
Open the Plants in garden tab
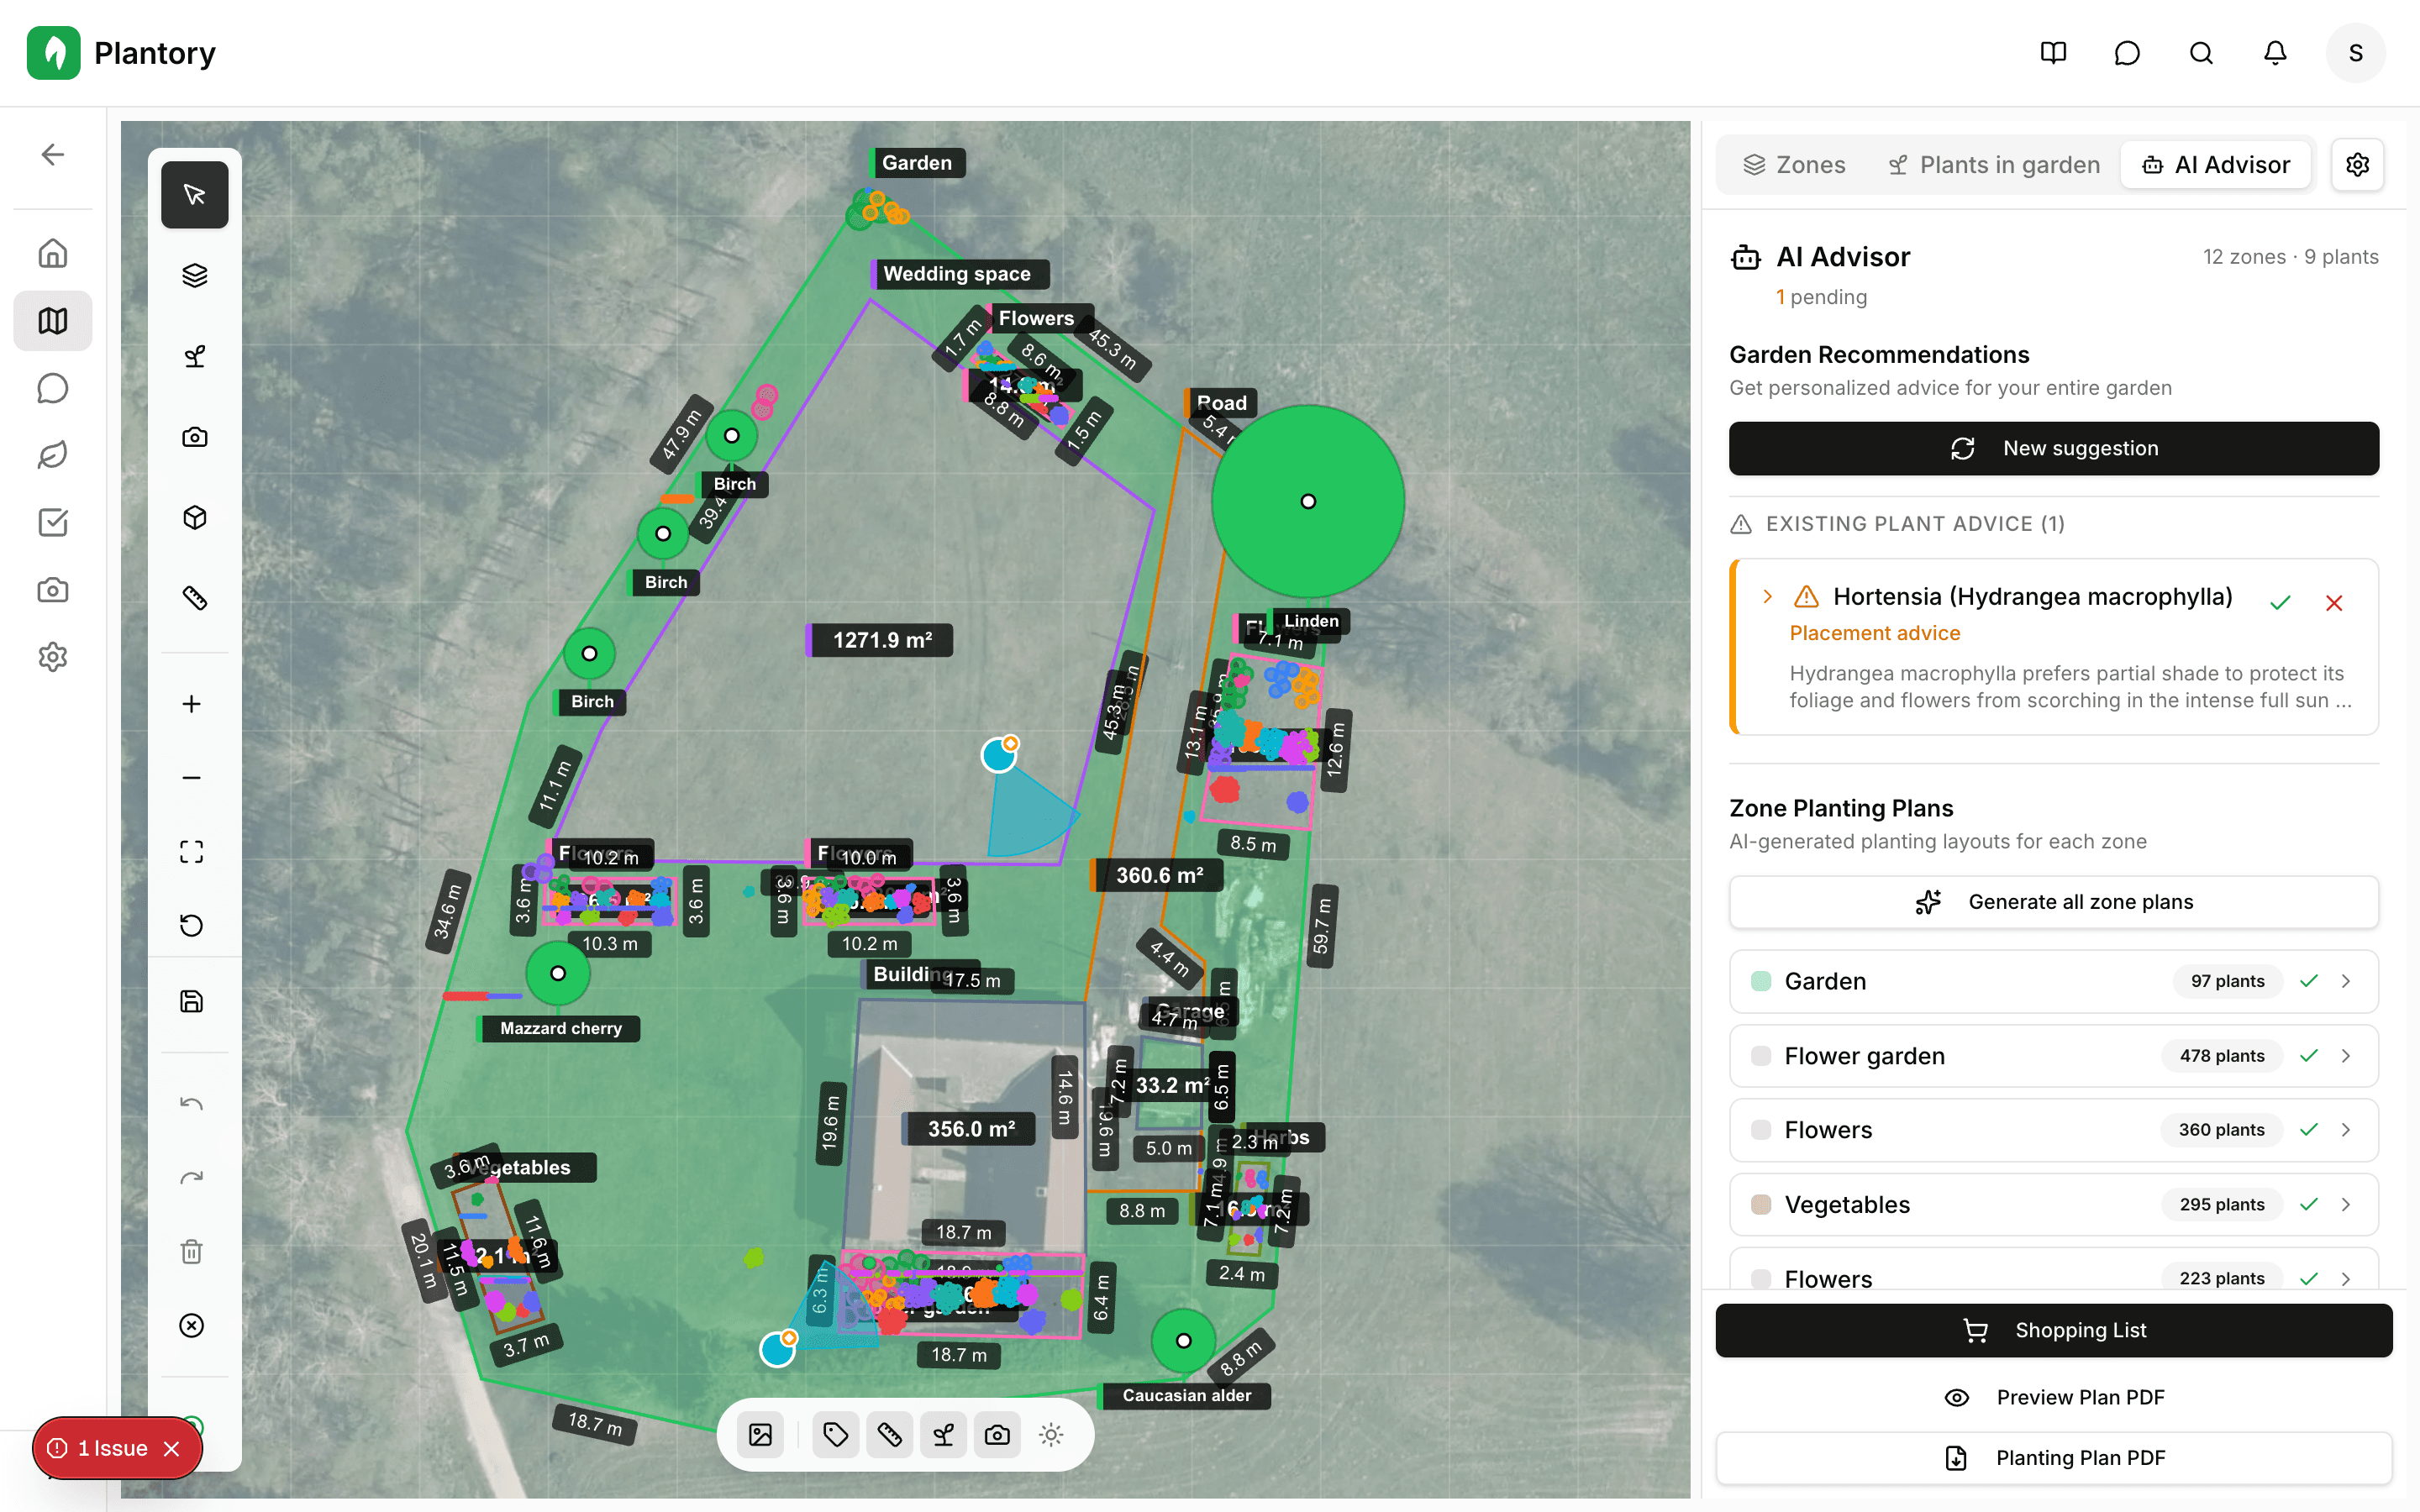click(x=1993, y=165)
